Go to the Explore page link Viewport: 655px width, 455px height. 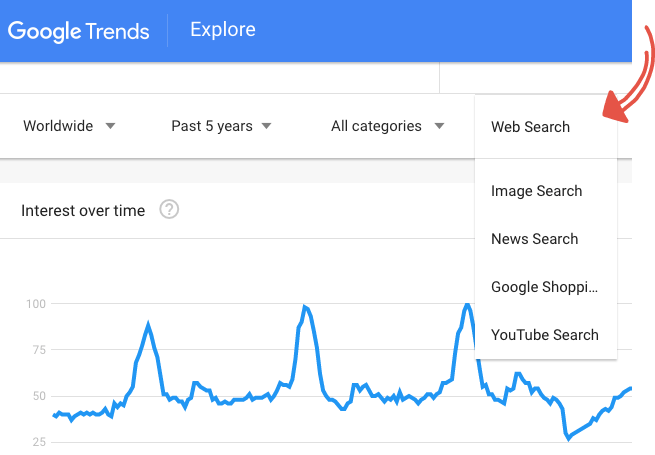223,30
